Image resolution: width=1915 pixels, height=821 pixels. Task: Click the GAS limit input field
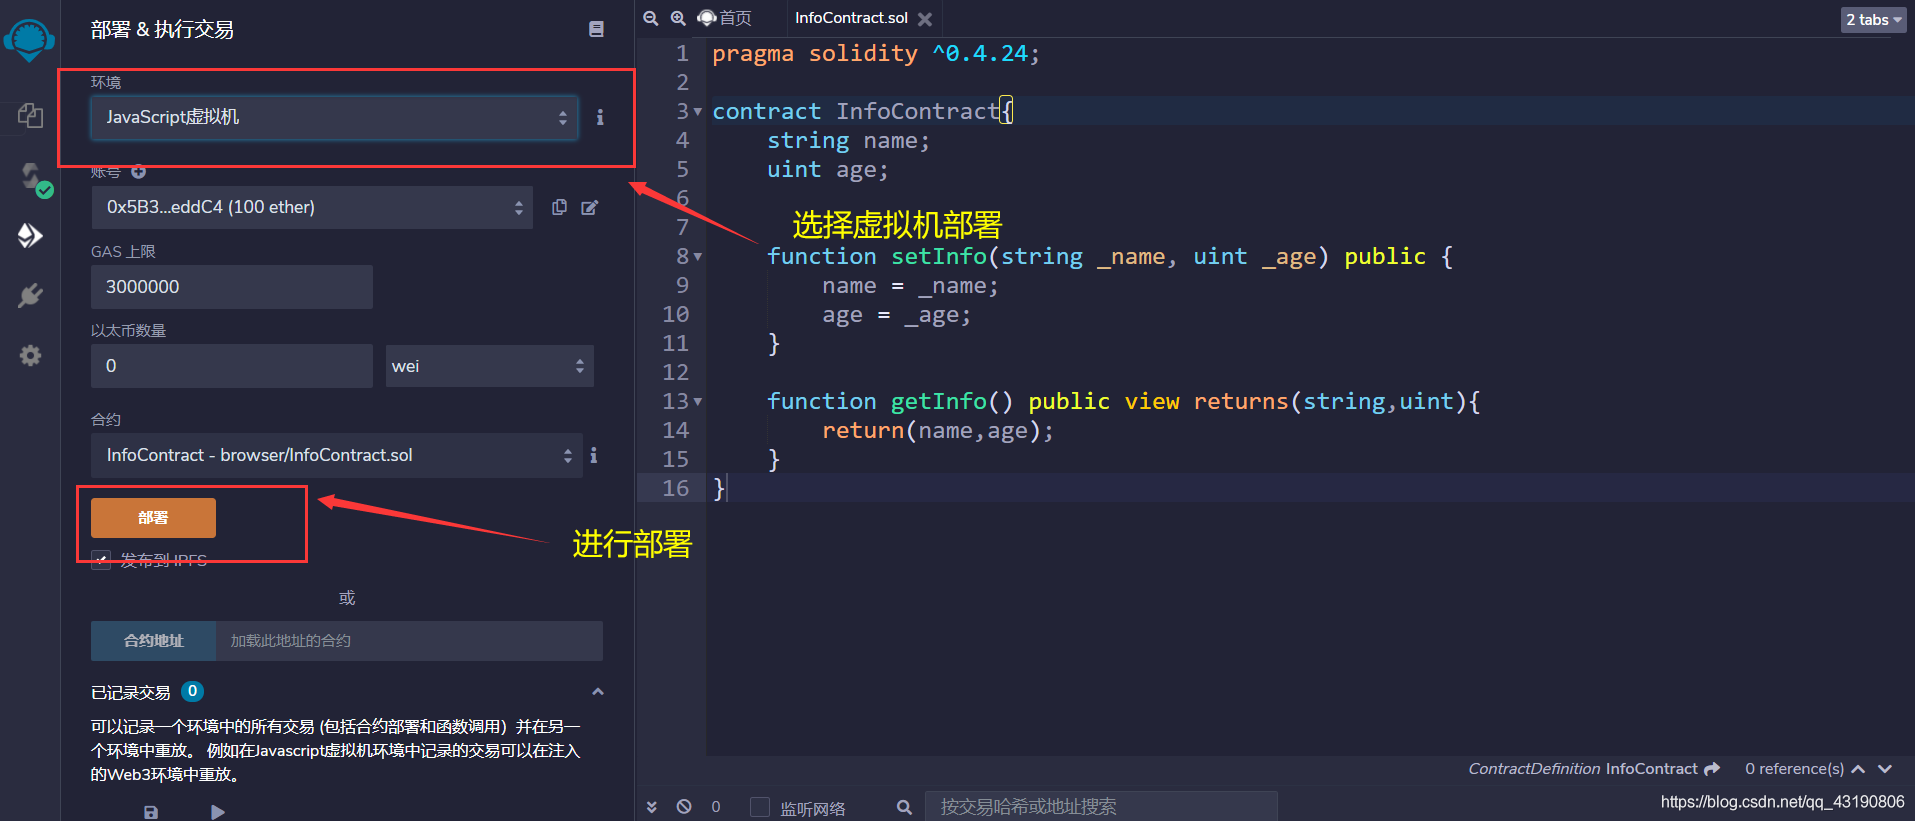point(232,287)
